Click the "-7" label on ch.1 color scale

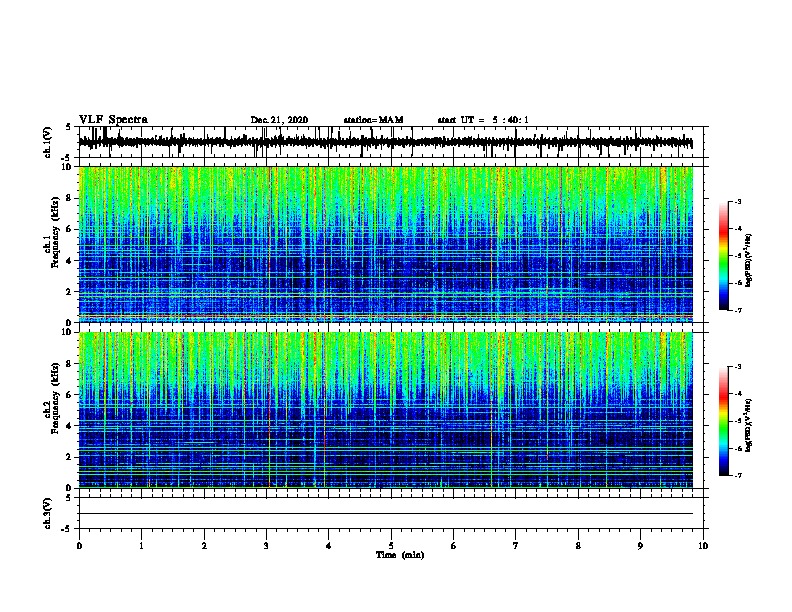pos(738,311)
